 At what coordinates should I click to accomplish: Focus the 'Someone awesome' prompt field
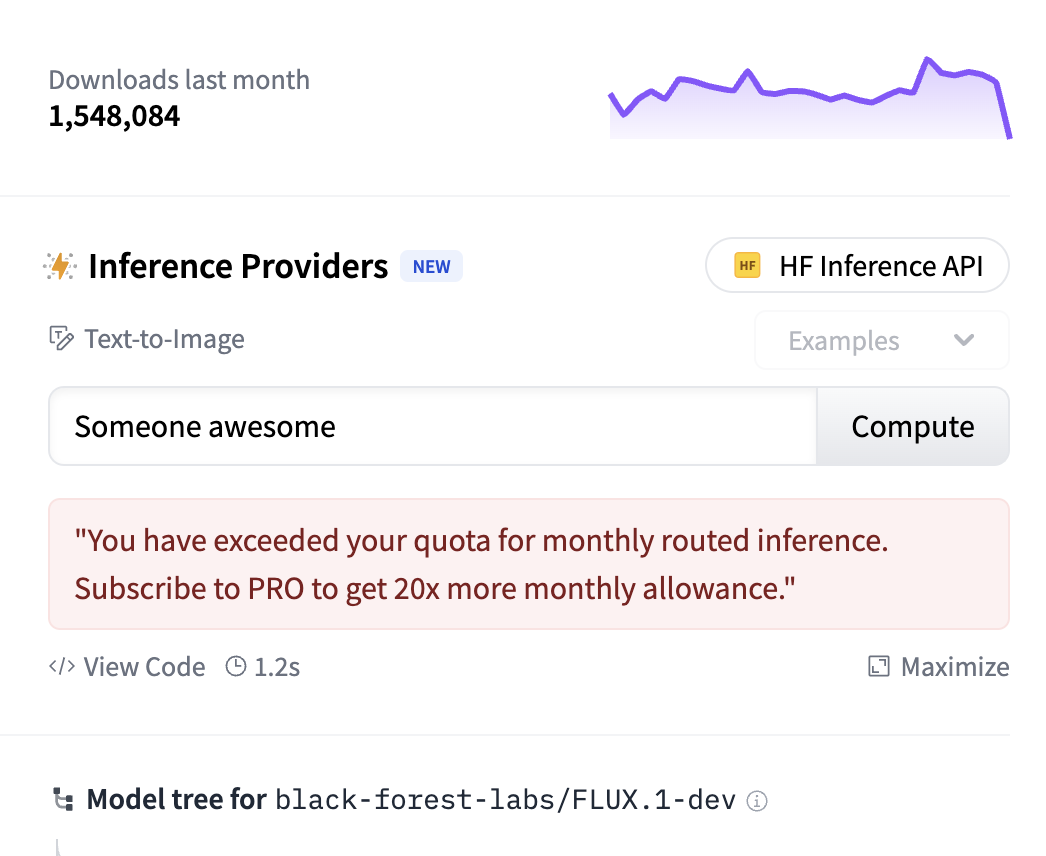tap(432, 427)
